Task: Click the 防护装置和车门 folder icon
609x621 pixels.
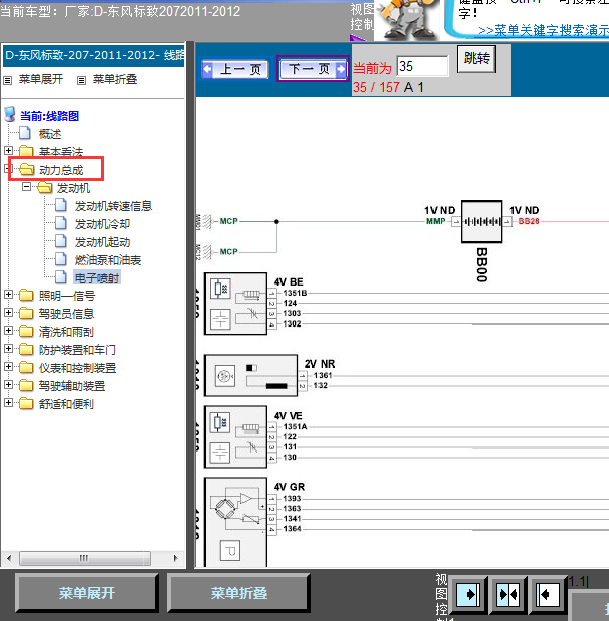Action: point(26,349)
